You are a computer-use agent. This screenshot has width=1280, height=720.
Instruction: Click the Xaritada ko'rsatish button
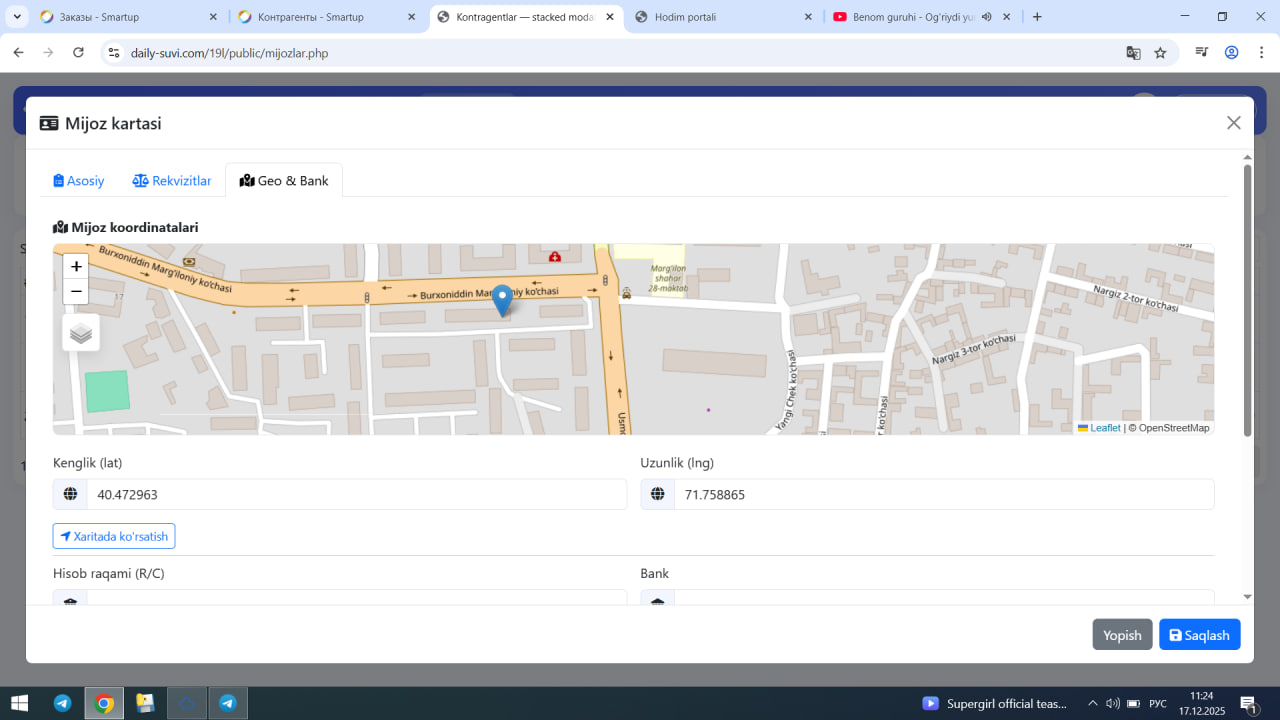coord(114,536)
